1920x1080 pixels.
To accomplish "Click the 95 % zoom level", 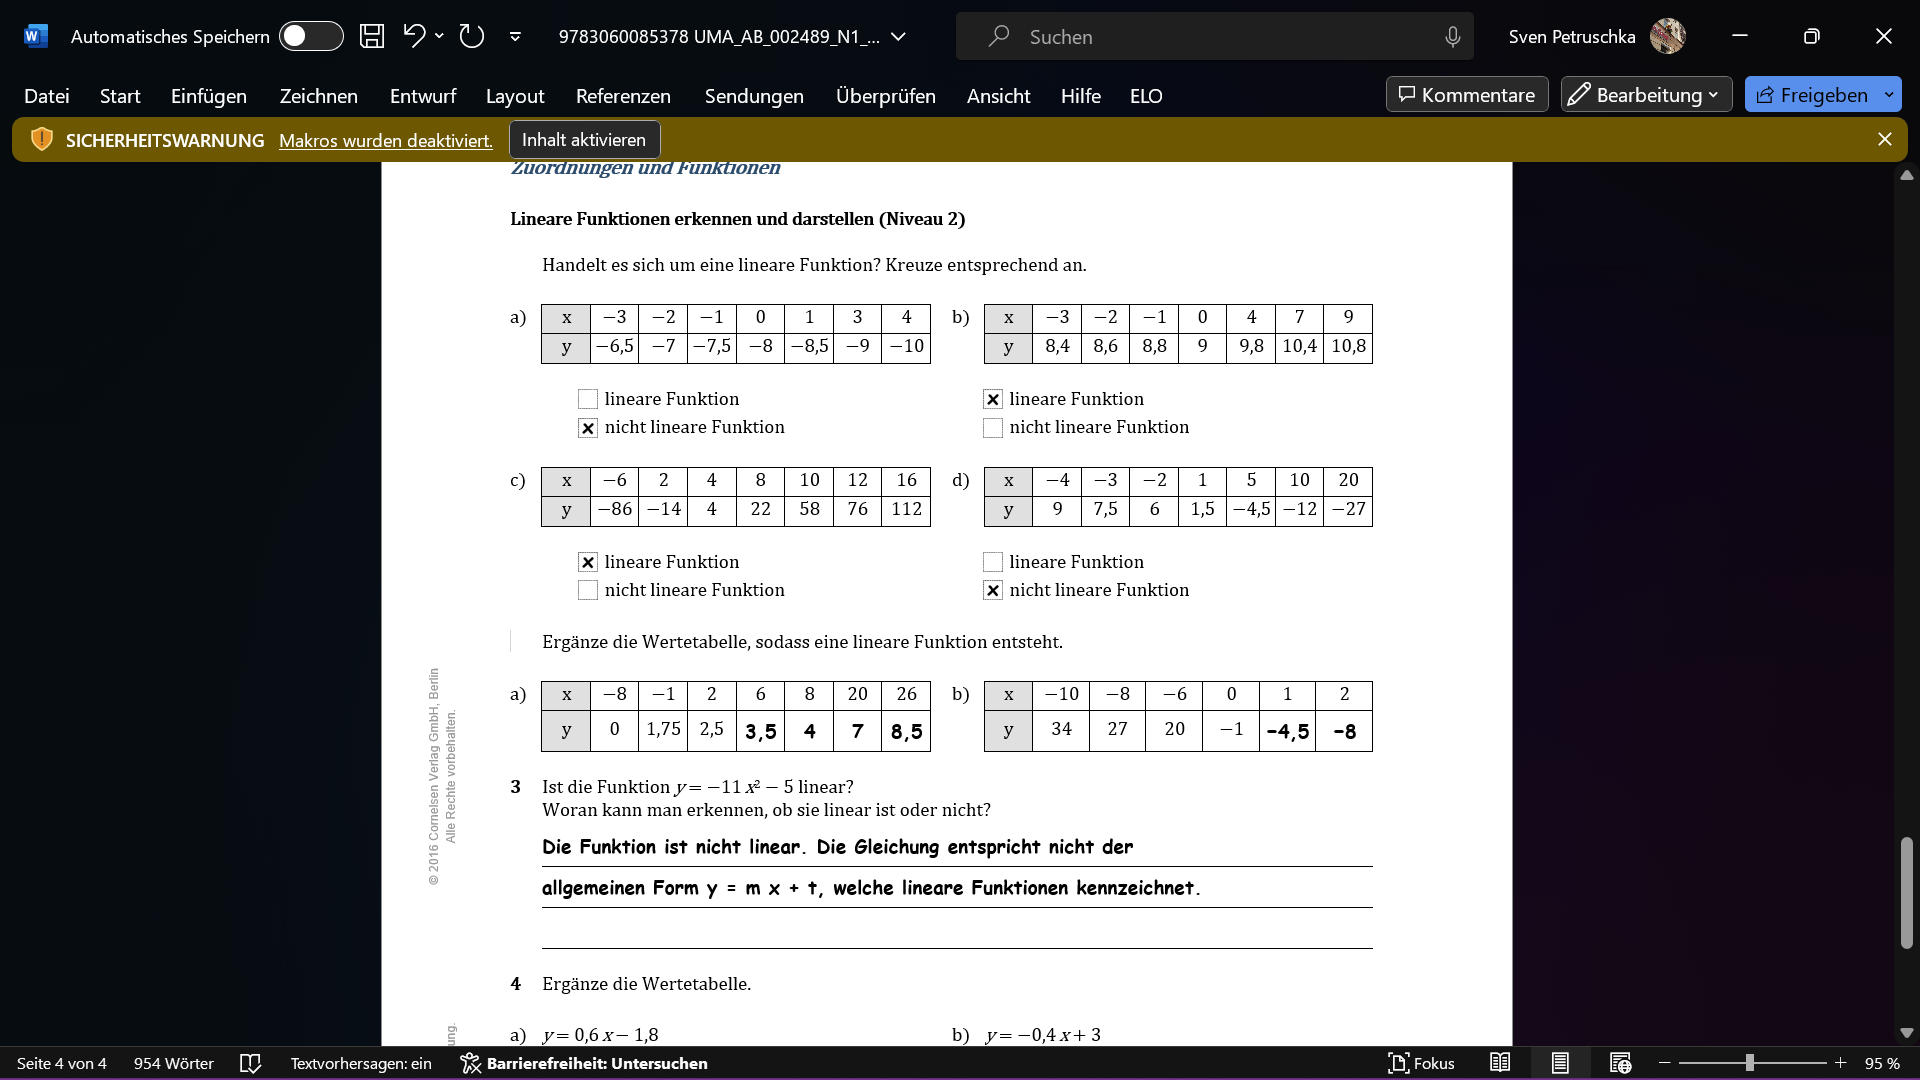I will pyautogui.click(x=1882, y=1063).
